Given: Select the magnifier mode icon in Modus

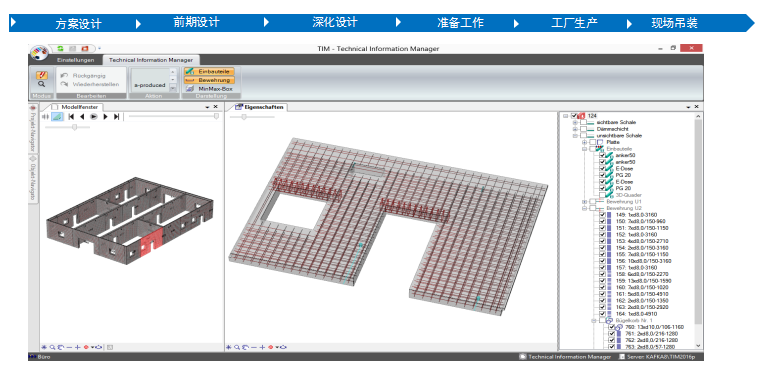Looking at the screenshot, I should (42, 84).
